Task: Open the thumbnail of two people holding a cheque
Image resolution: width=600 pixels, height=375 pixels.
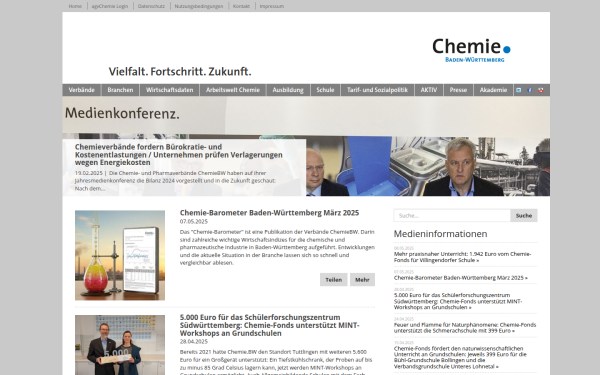Action: tap(120, 345)
